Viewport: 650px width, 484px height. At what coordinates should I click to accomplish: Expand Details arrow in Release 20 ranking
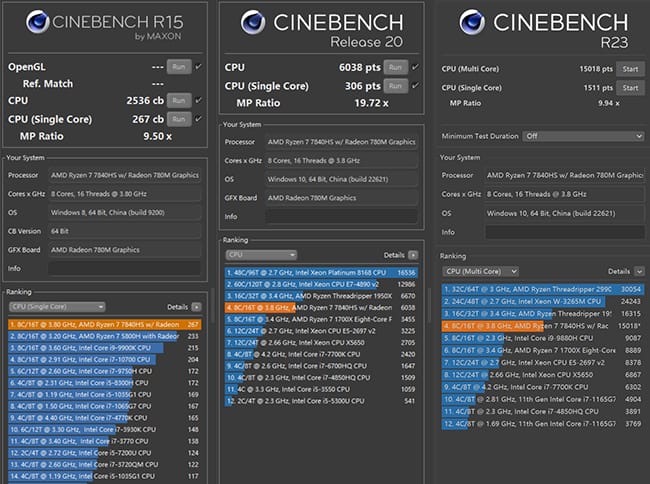413,255
